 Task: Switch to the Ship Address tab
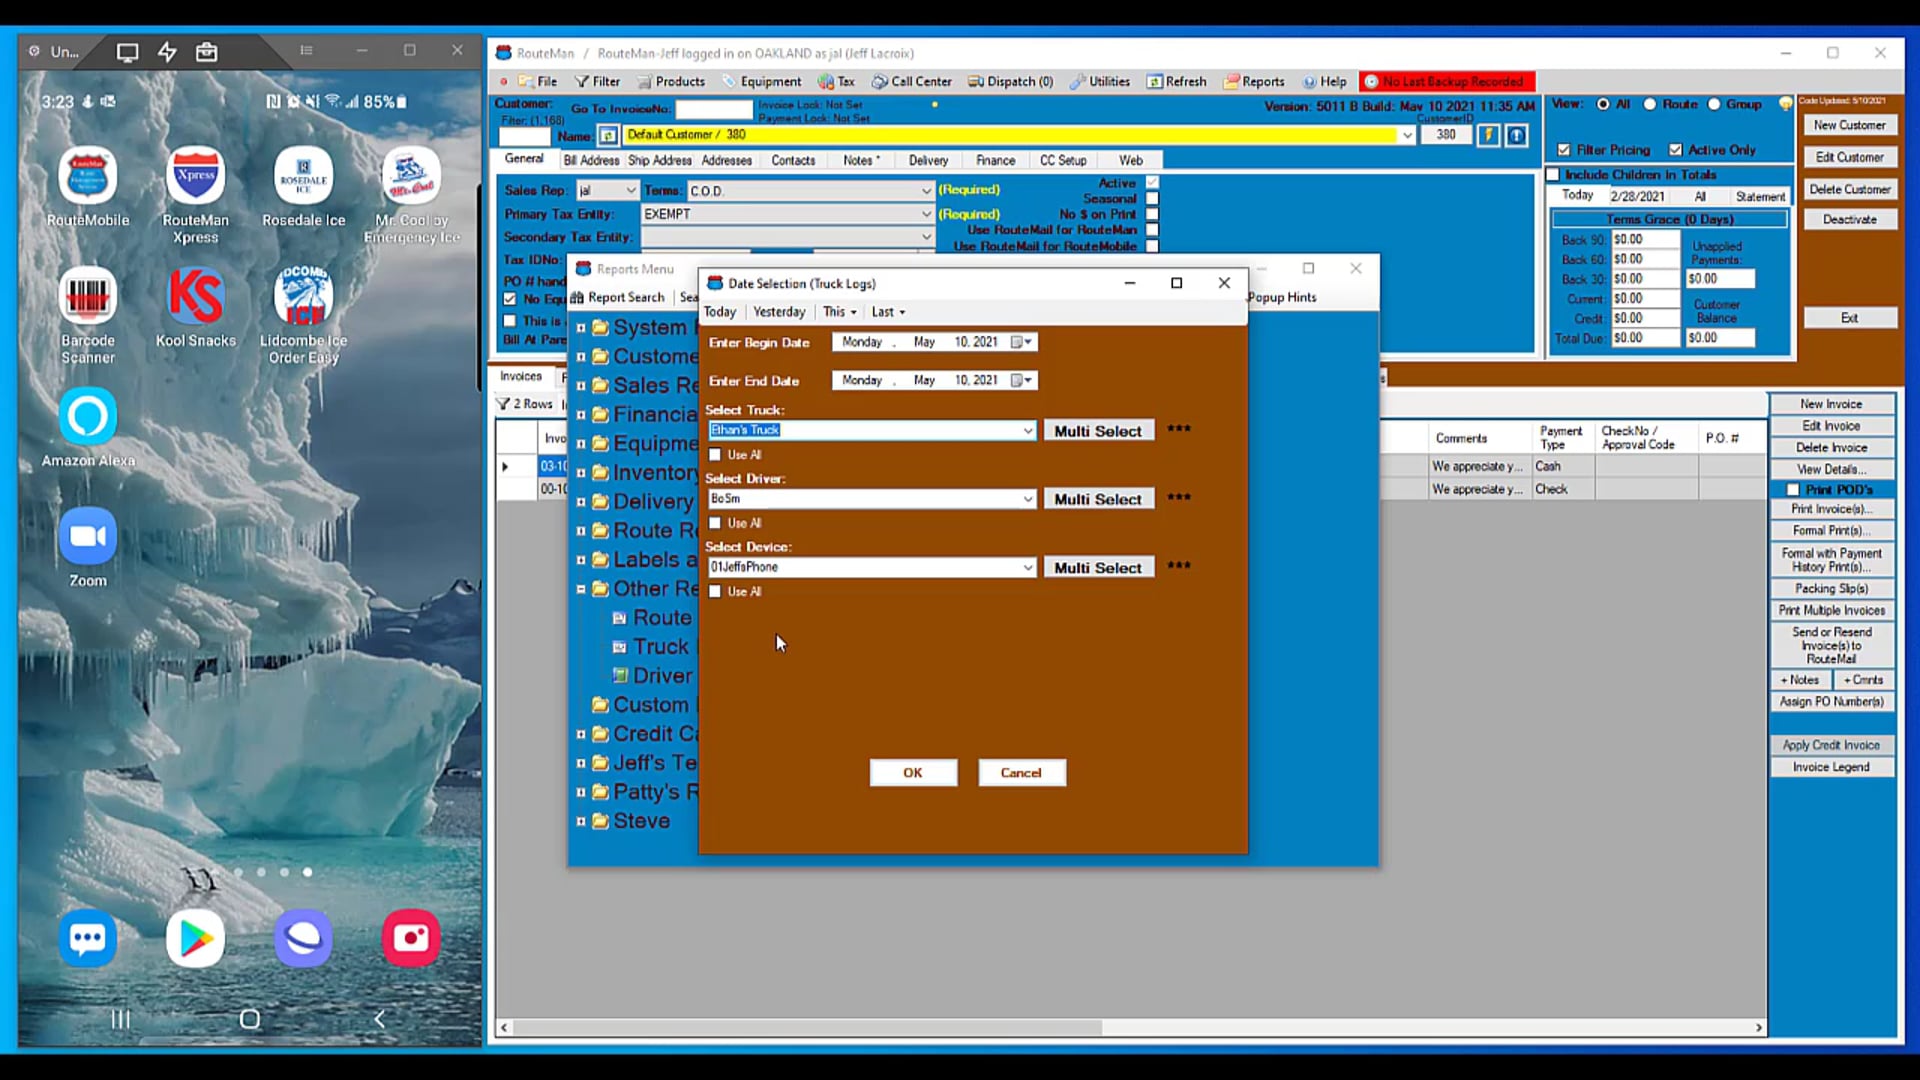click(x=659, y=160)
